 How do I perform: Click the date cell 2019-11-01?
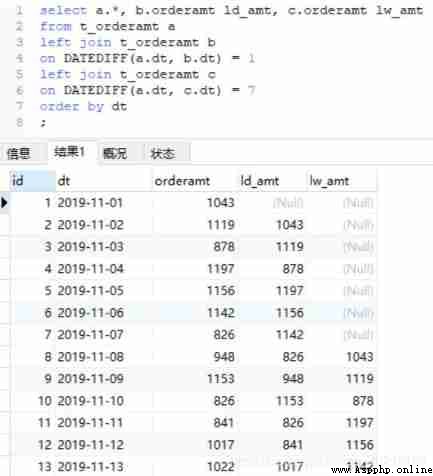point(90,203)
